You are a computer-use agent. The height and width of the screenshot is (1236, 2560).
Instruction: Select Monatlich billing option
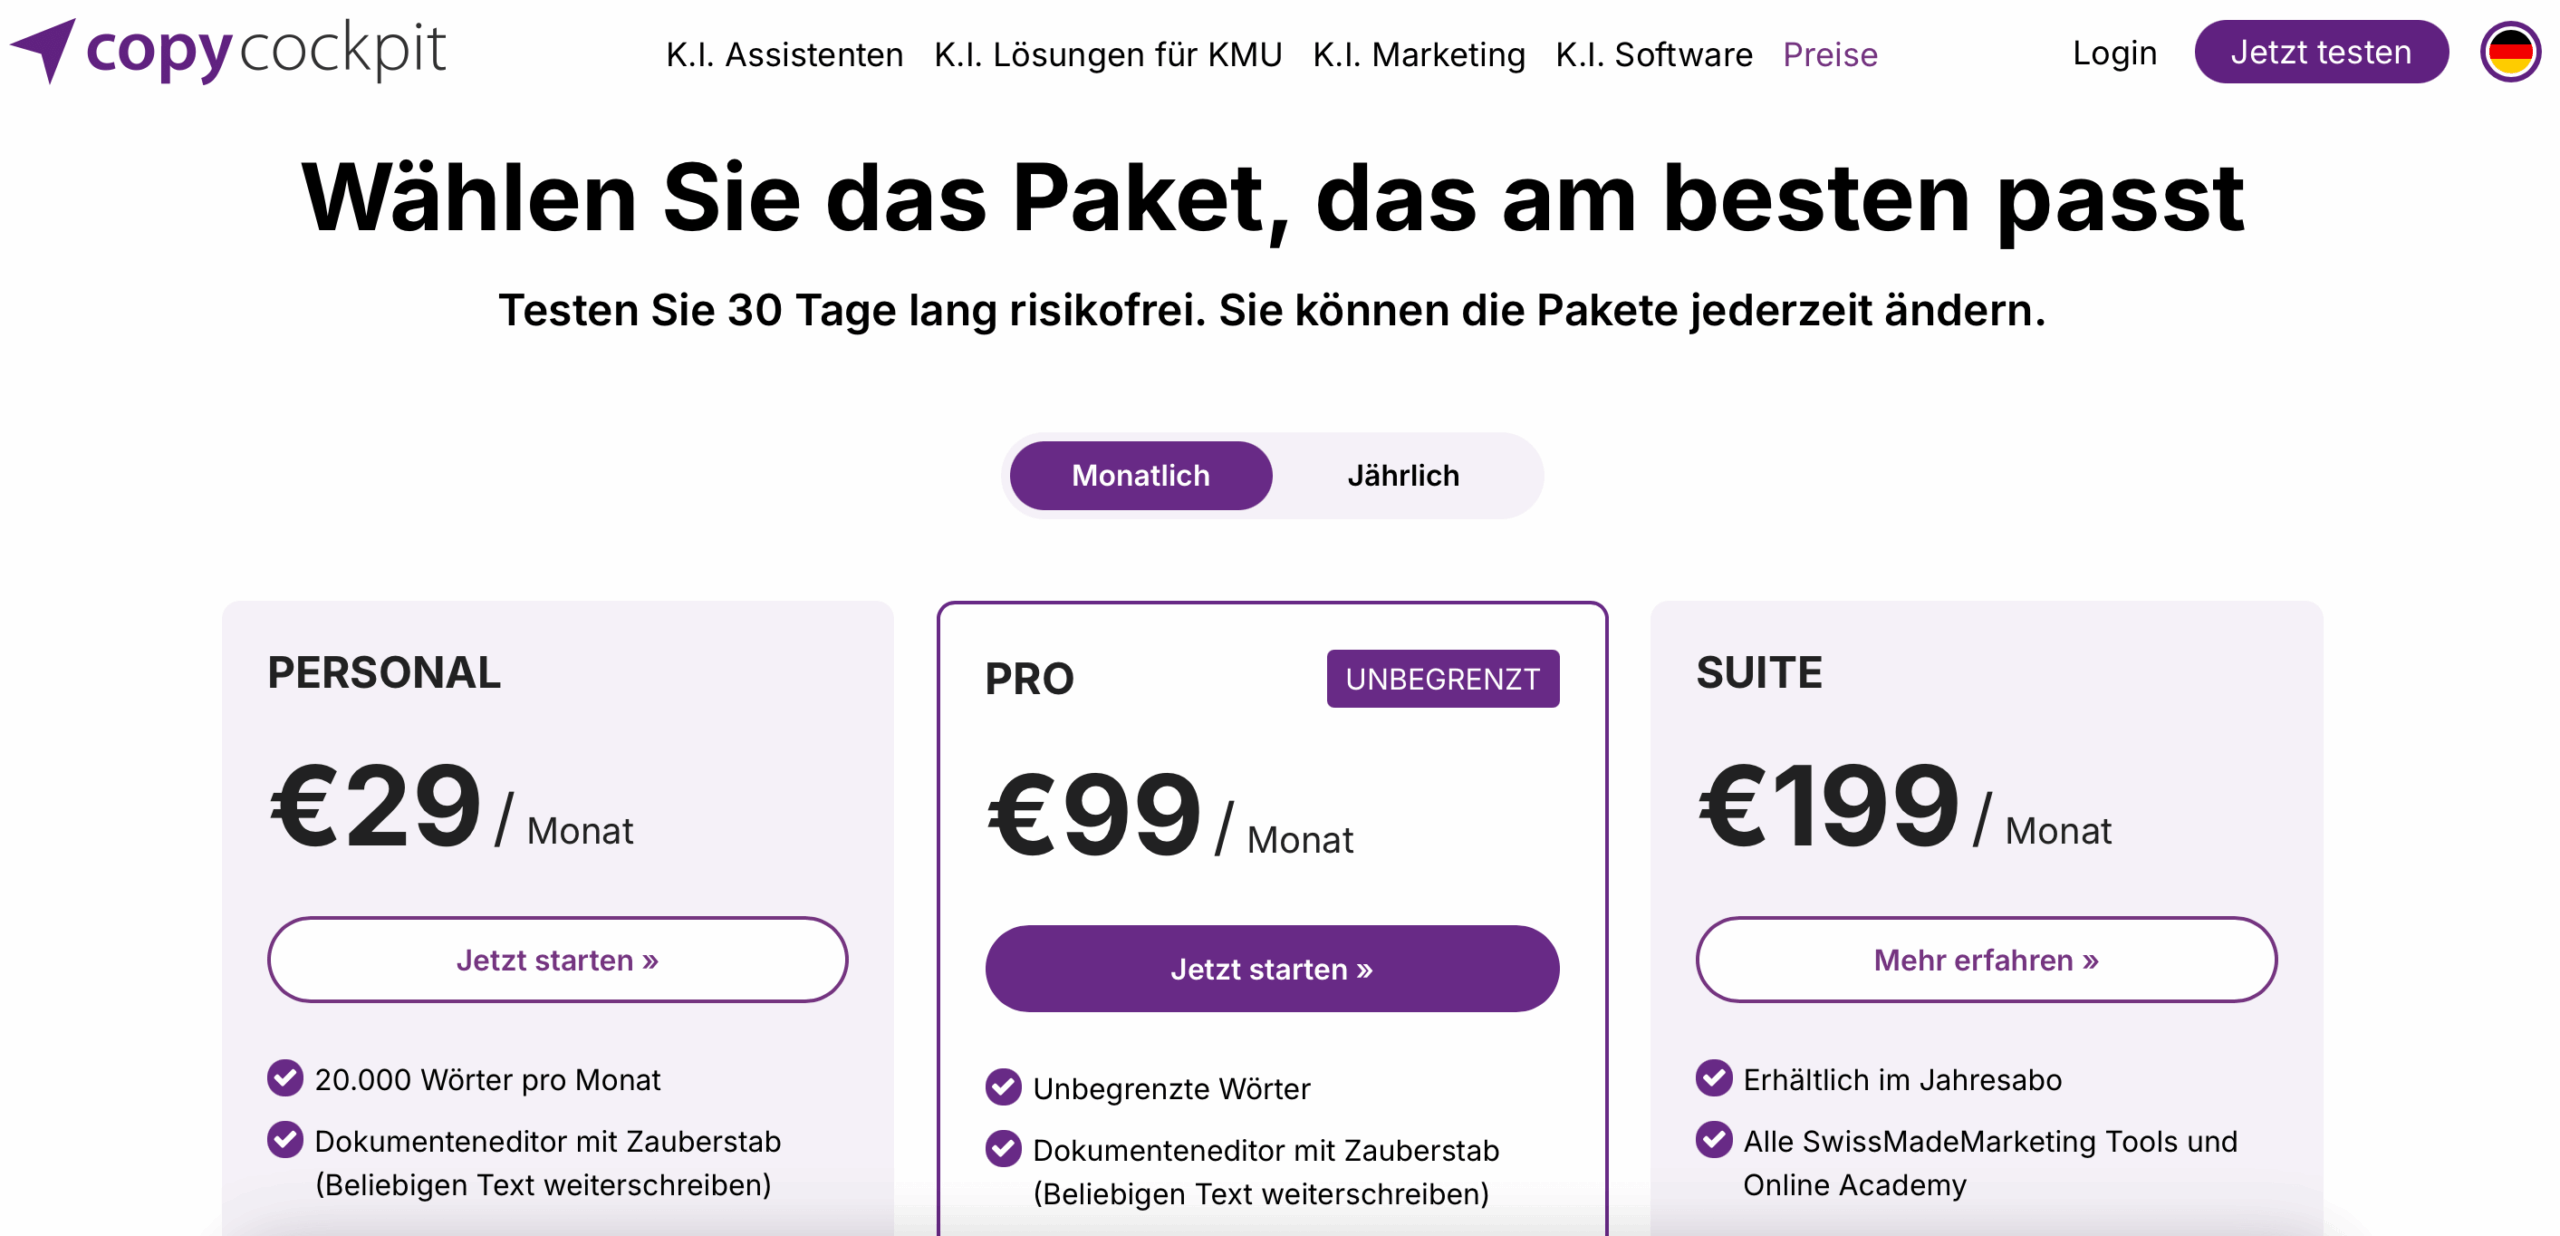[x=1140, y=475]
